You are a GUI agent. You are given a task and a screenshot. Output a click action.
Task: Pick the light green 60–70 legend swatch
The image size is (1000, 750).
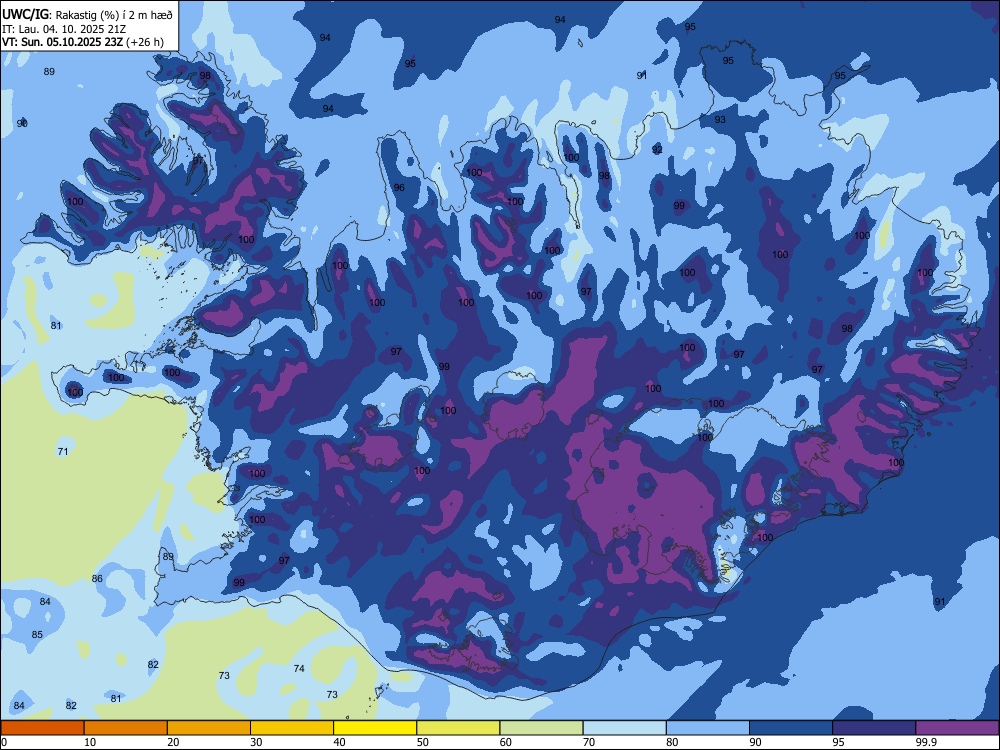(541, 728)
